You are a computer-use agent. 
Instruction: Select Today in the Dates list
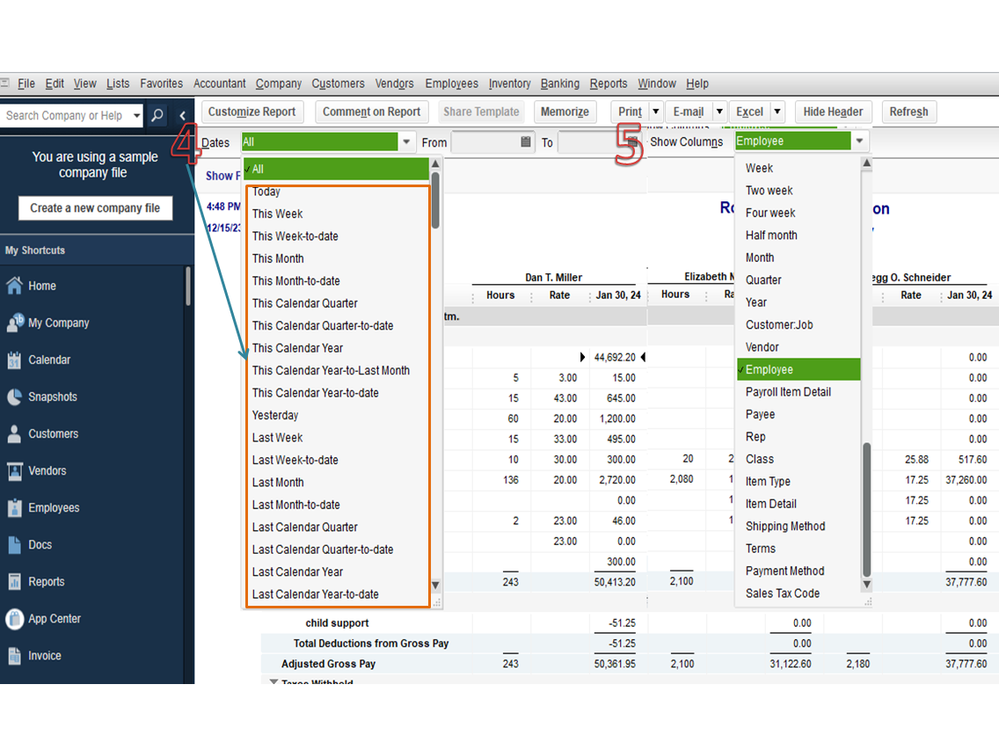pyautogui.click(x=266, y=192)
